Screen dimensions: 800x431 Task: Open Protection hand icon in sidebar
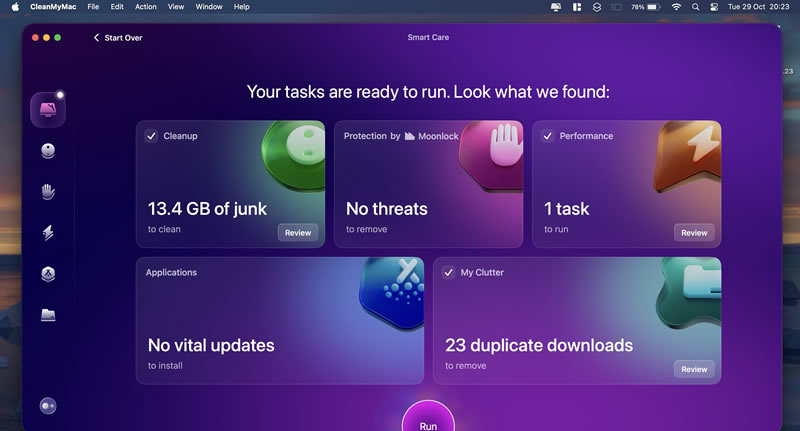[x=48, y=192]
